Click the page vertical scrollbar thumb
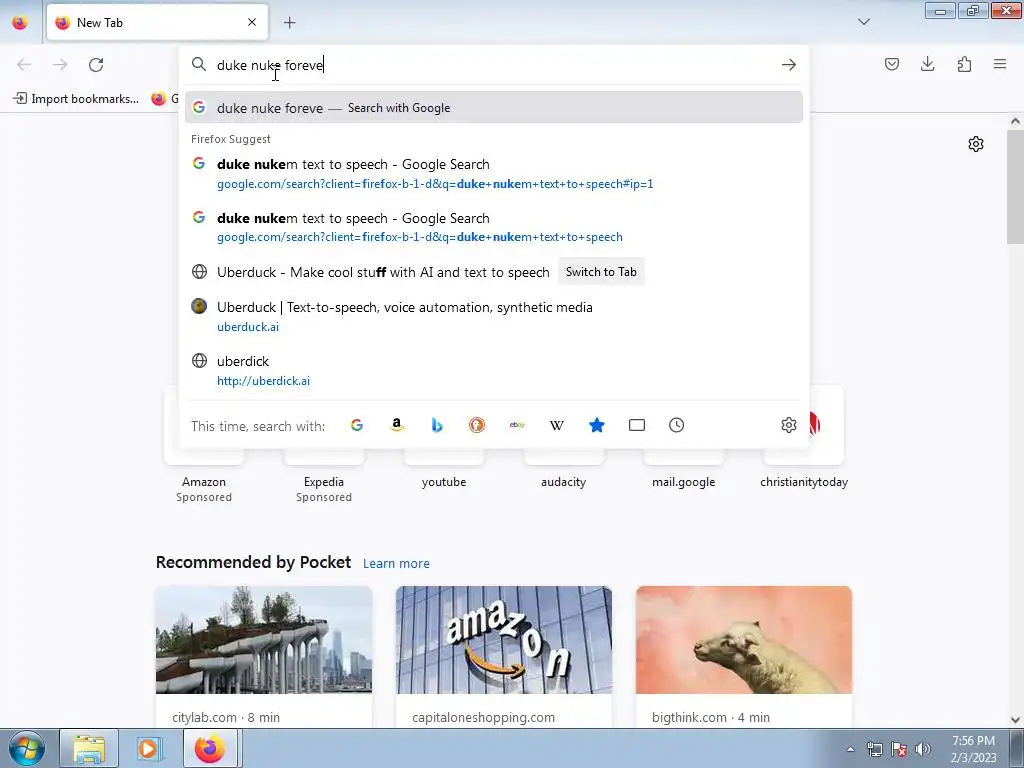The image size is (1024, 768). click(x=1015, y=187)
